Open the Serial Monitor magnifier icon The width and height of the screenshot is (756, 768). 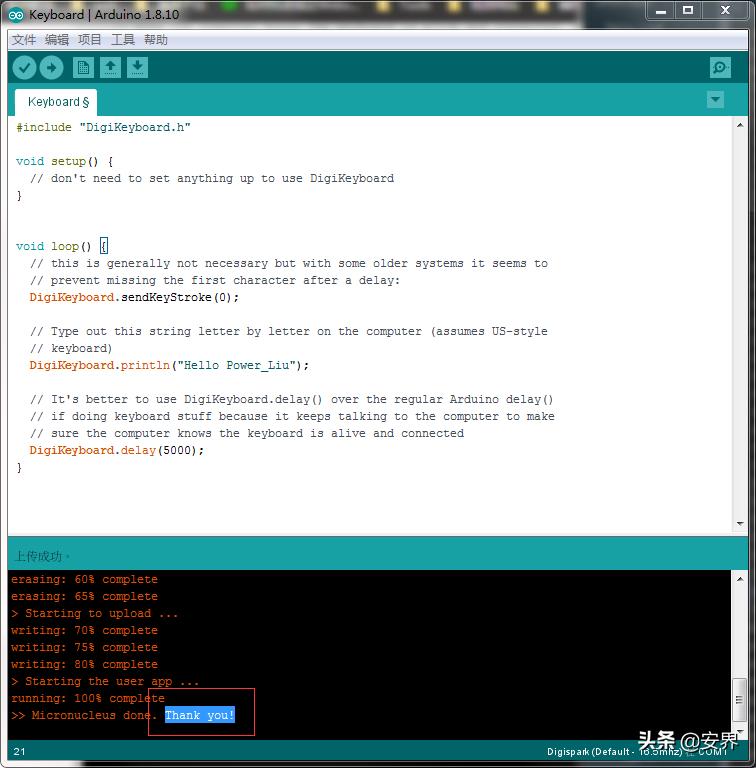720,68
